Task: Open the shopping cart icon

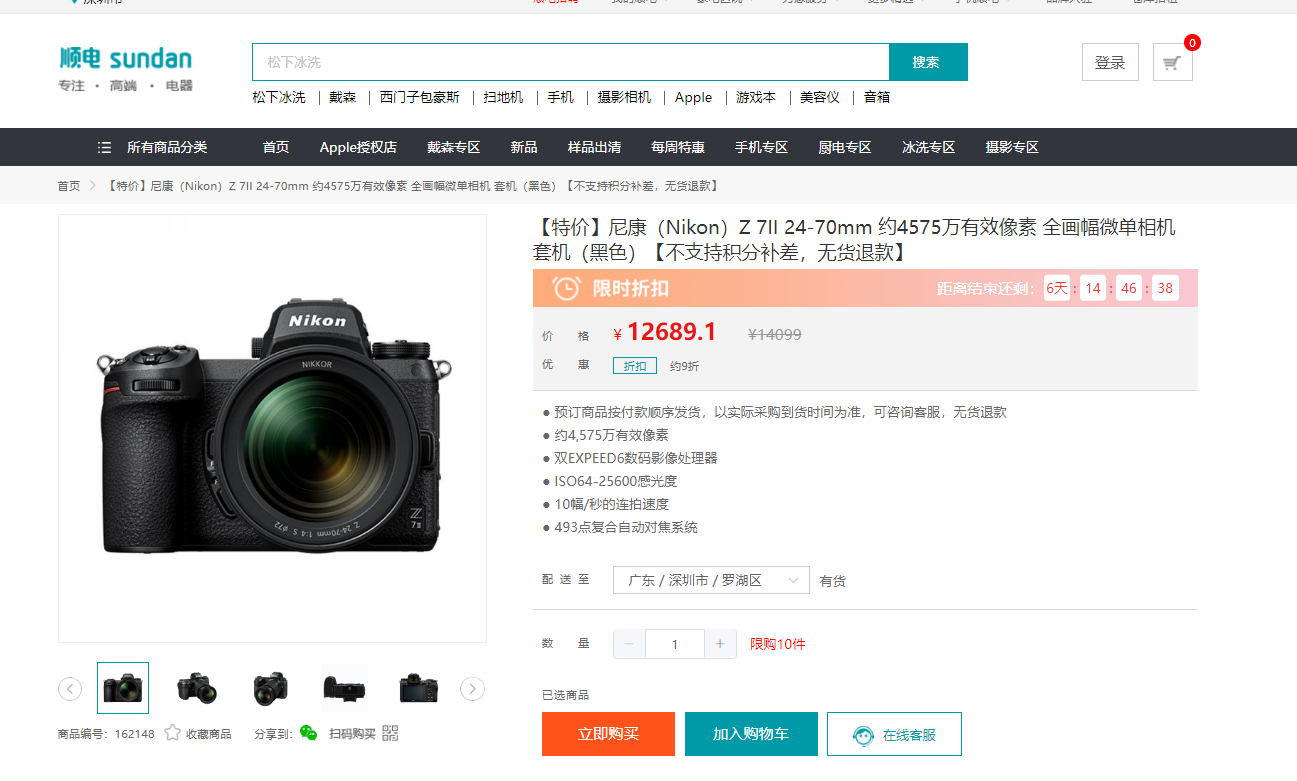Action: point(1172,62)
